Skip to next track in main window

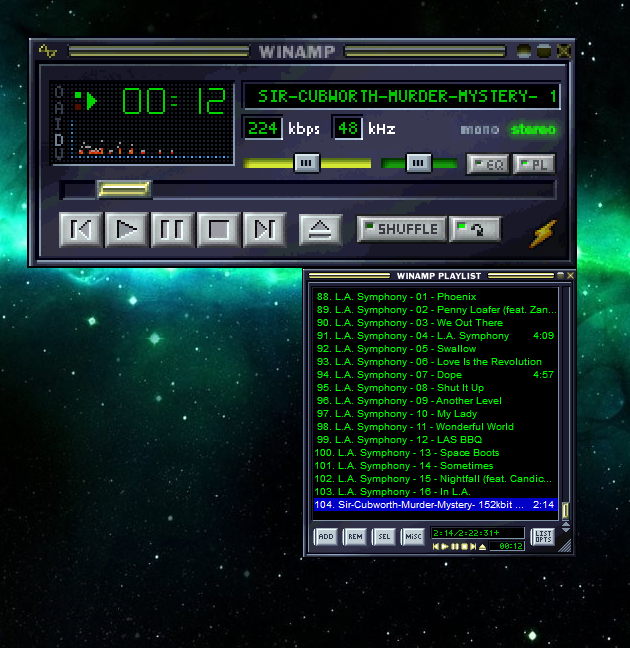click(x=265, y=229)
